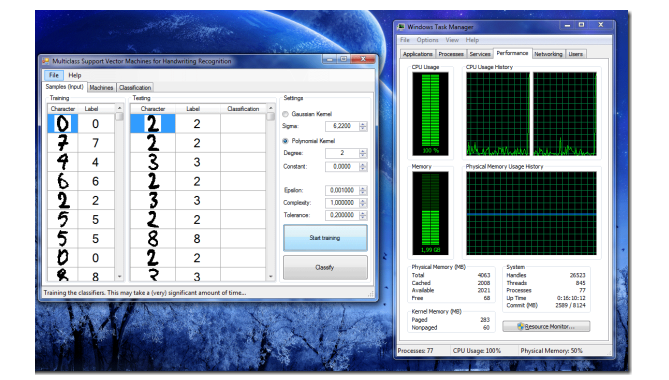The image size is (669, 380).
Task: Switch to the Classification tab
Action: [x=135, y=87]
